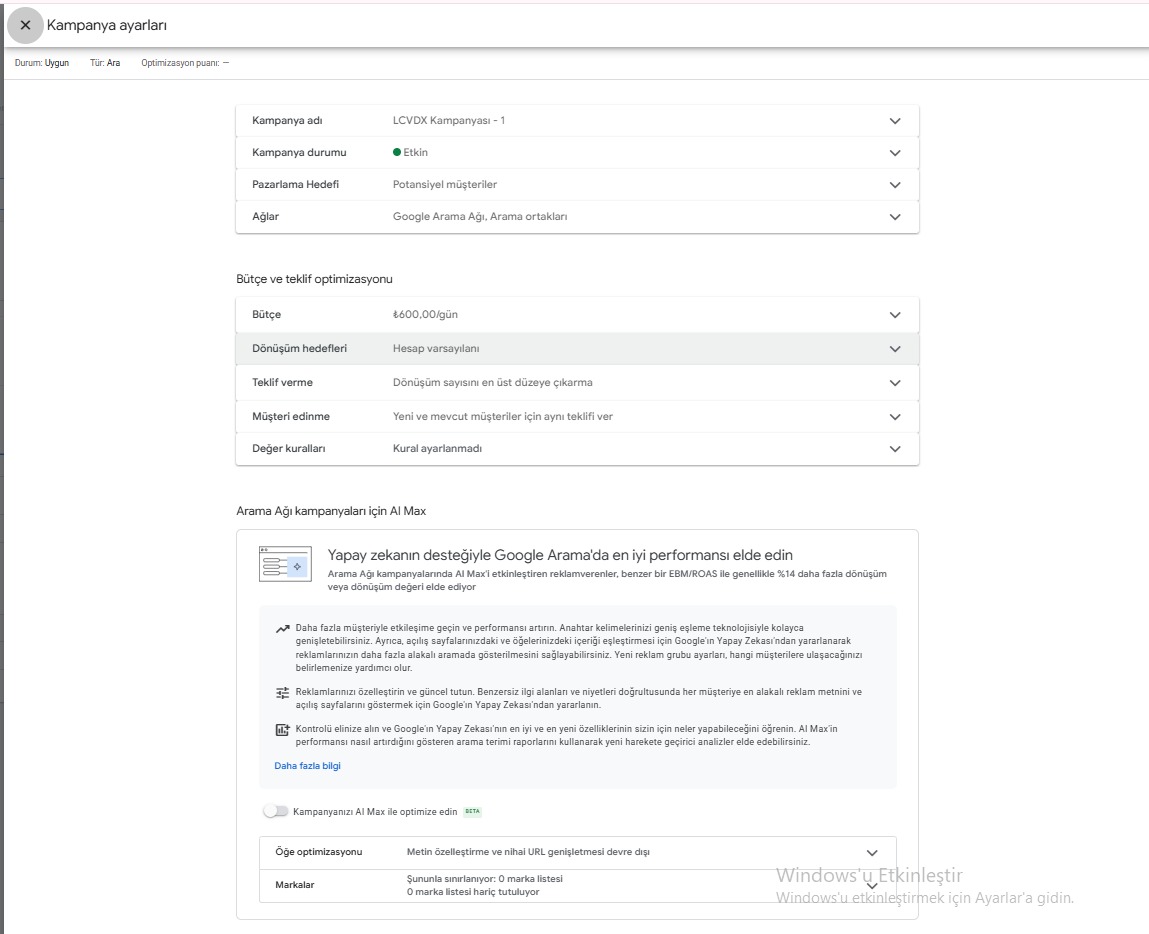Expand the Müşteri edinme row chevron
The height and width of the screenshot is (934, 1149).
[895, 417]
